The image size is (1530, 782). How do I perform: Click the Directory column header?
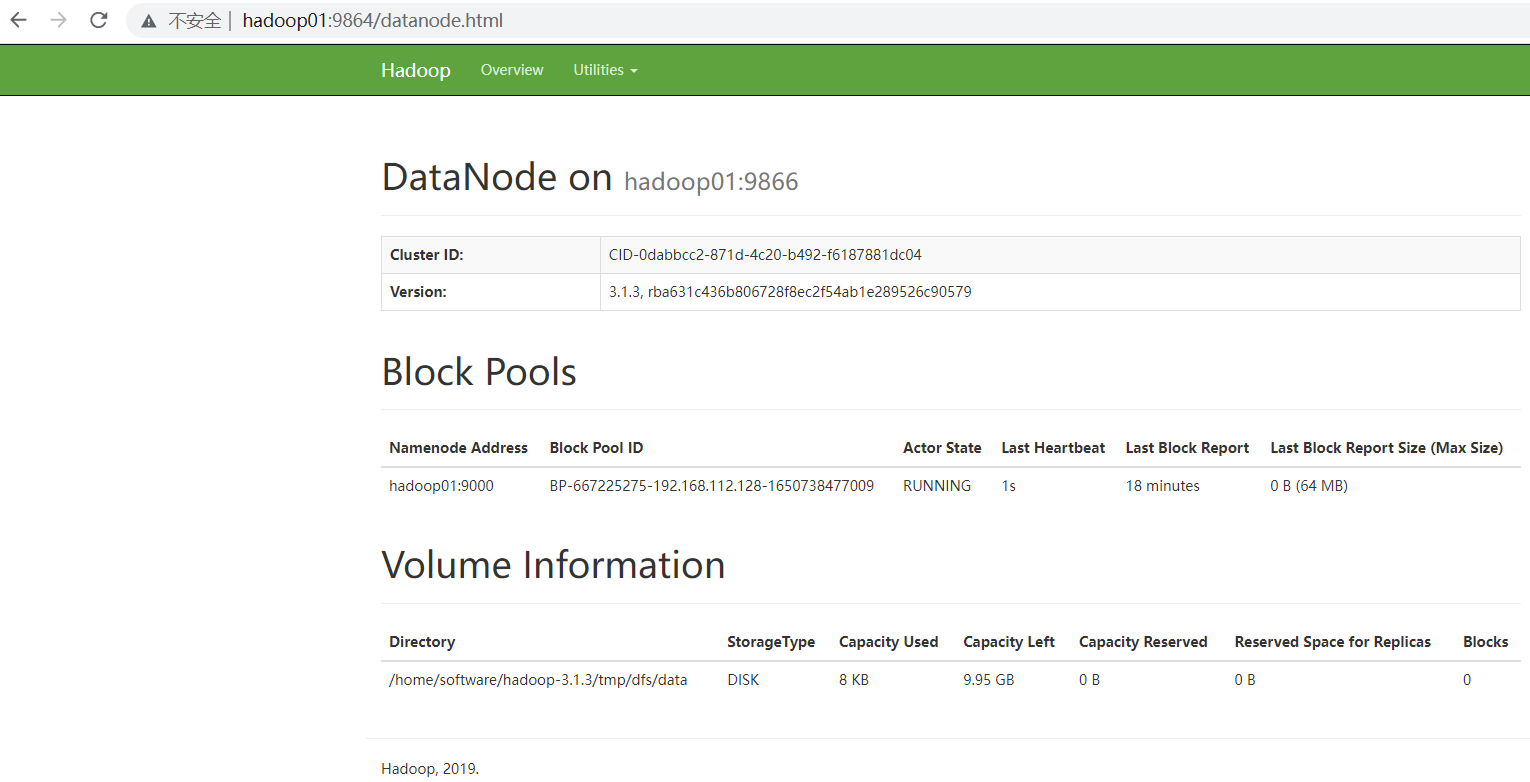tap(422, 642)
